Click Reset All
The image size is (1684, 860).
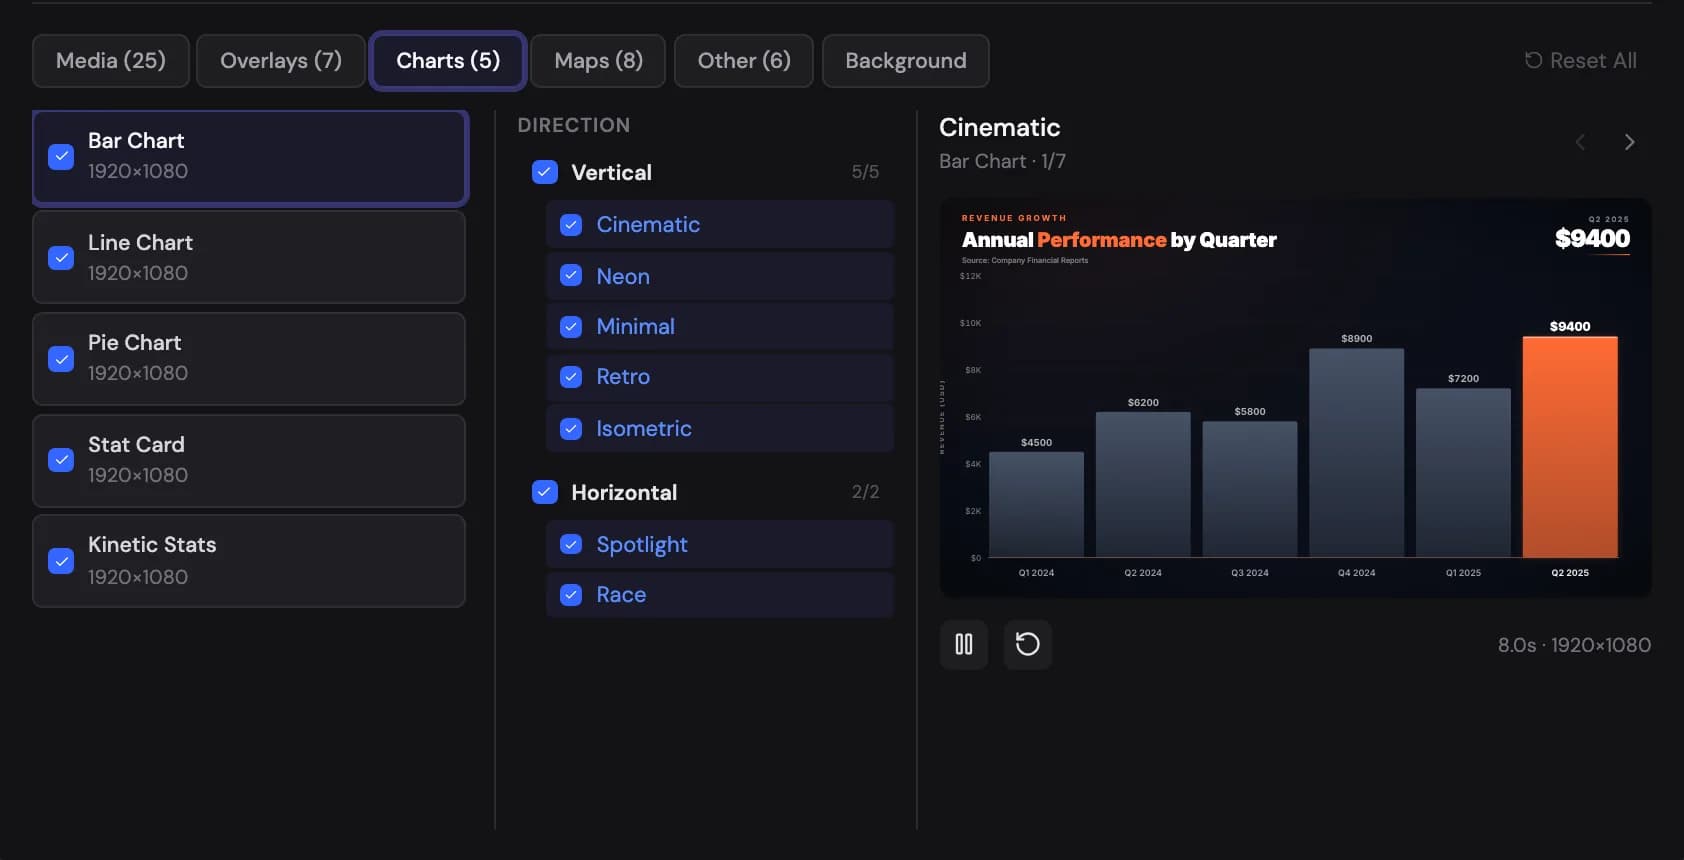(x=1580, y=61)
